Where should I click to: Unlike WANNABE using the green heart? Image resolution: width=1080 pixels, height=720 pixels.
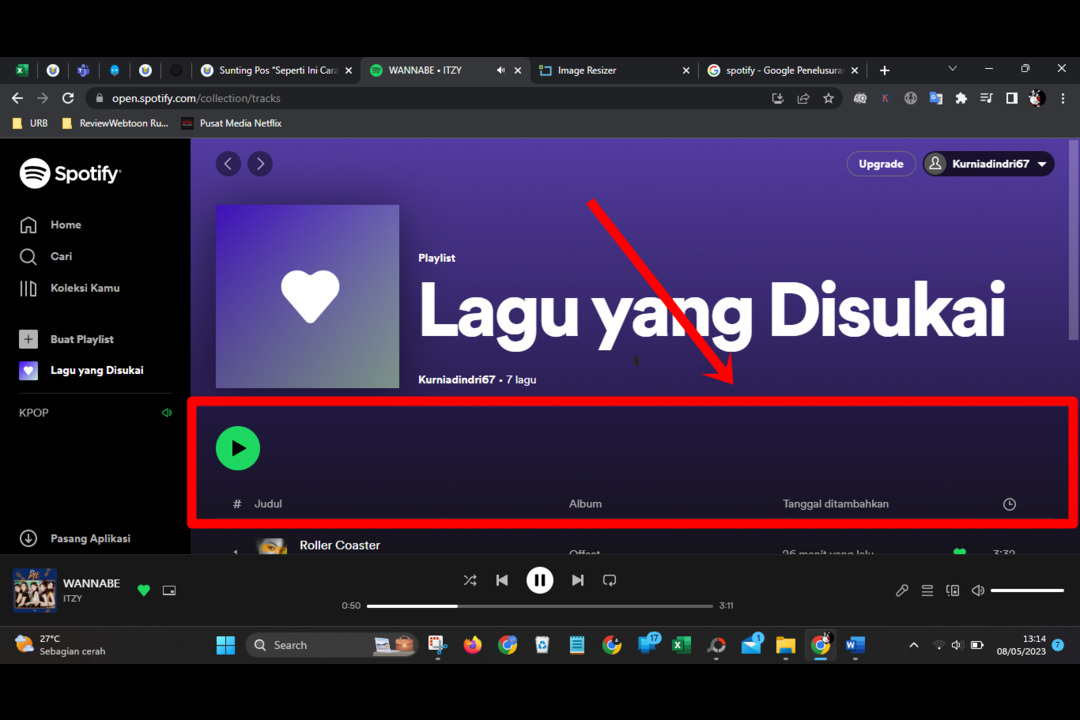144,590
